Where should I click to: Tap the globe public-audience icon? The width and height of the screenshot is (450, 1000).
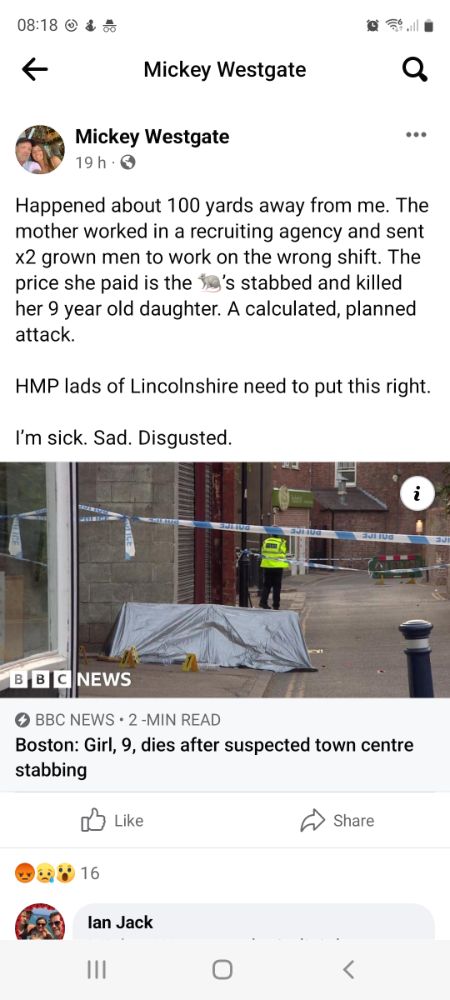tap(127, 163)
